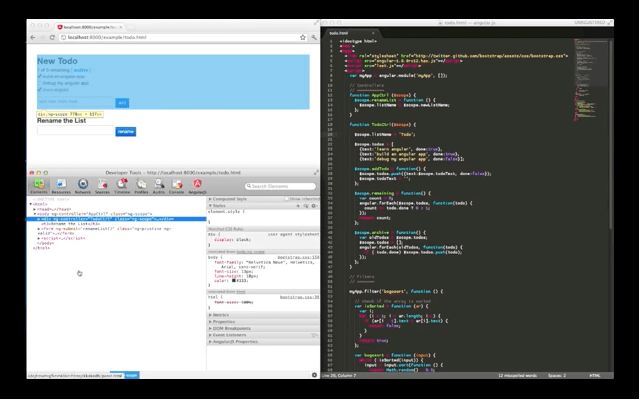
Task: Toggle element state icon in Styles header
Action: (306, 206)
